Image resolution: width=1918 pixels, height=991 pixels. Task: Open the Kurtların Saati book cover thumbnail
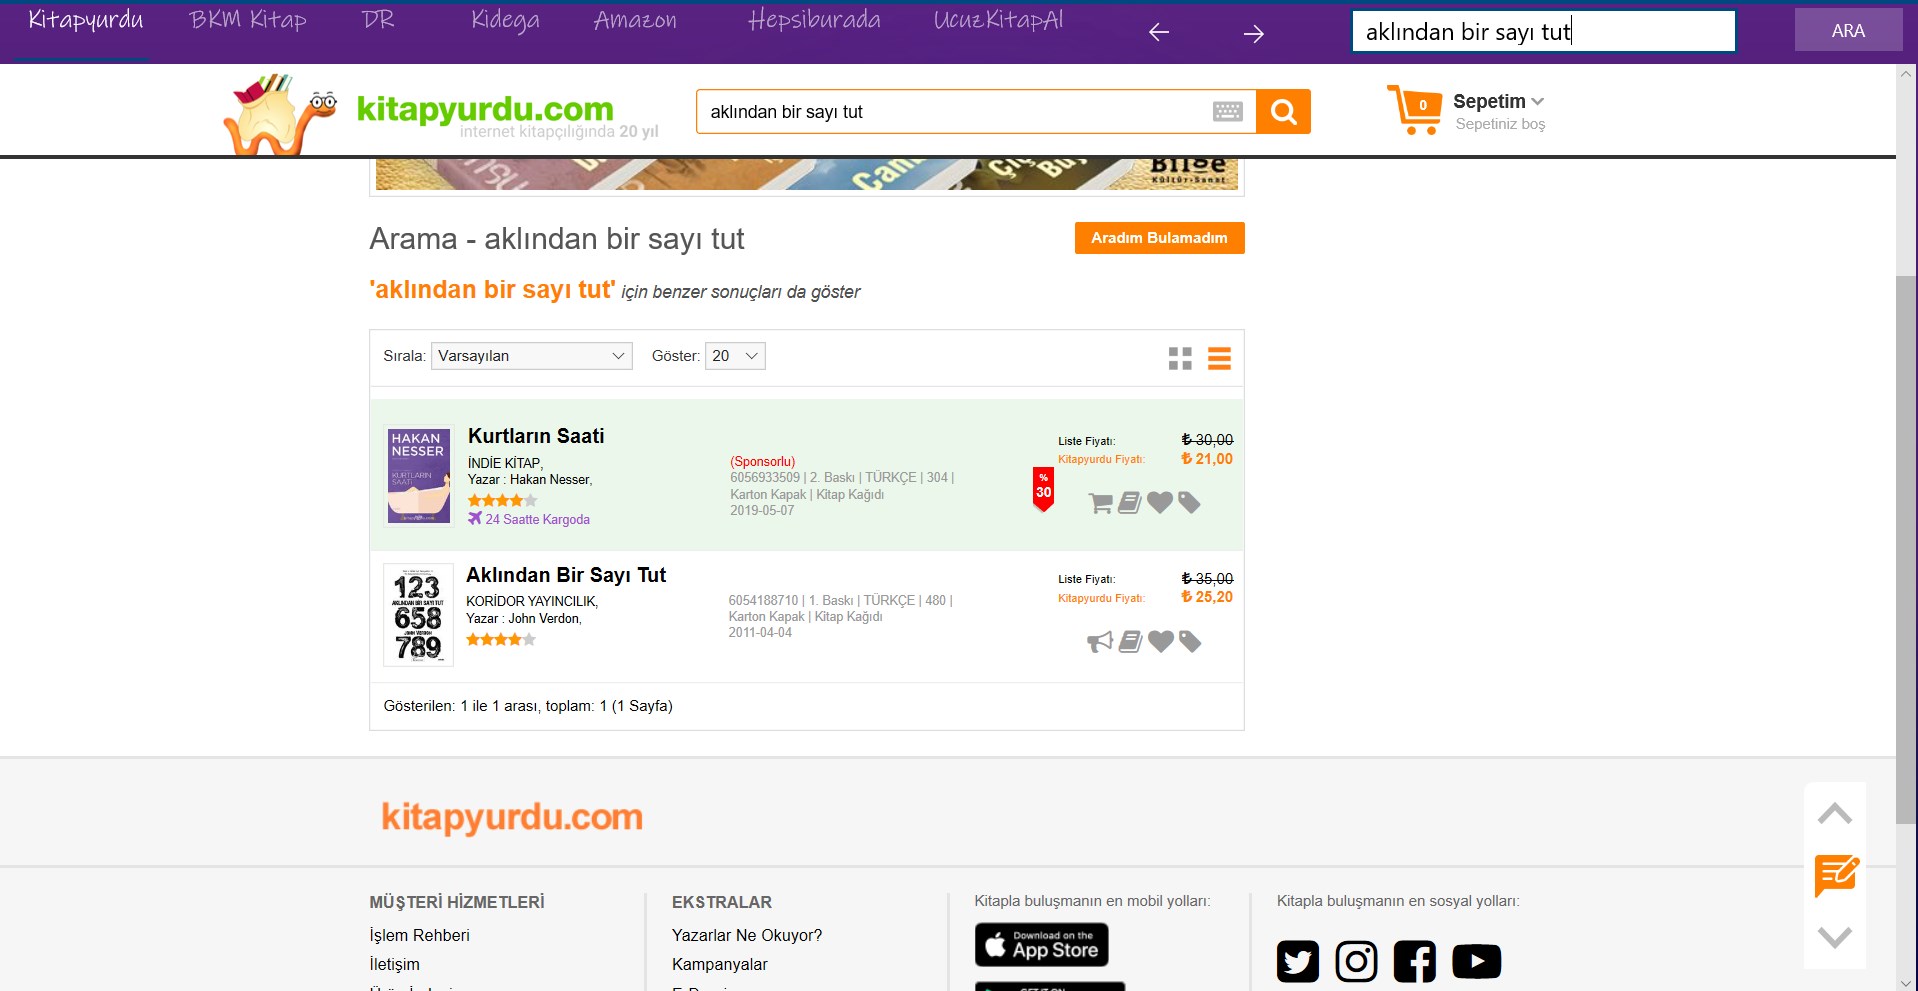(419, 475)
